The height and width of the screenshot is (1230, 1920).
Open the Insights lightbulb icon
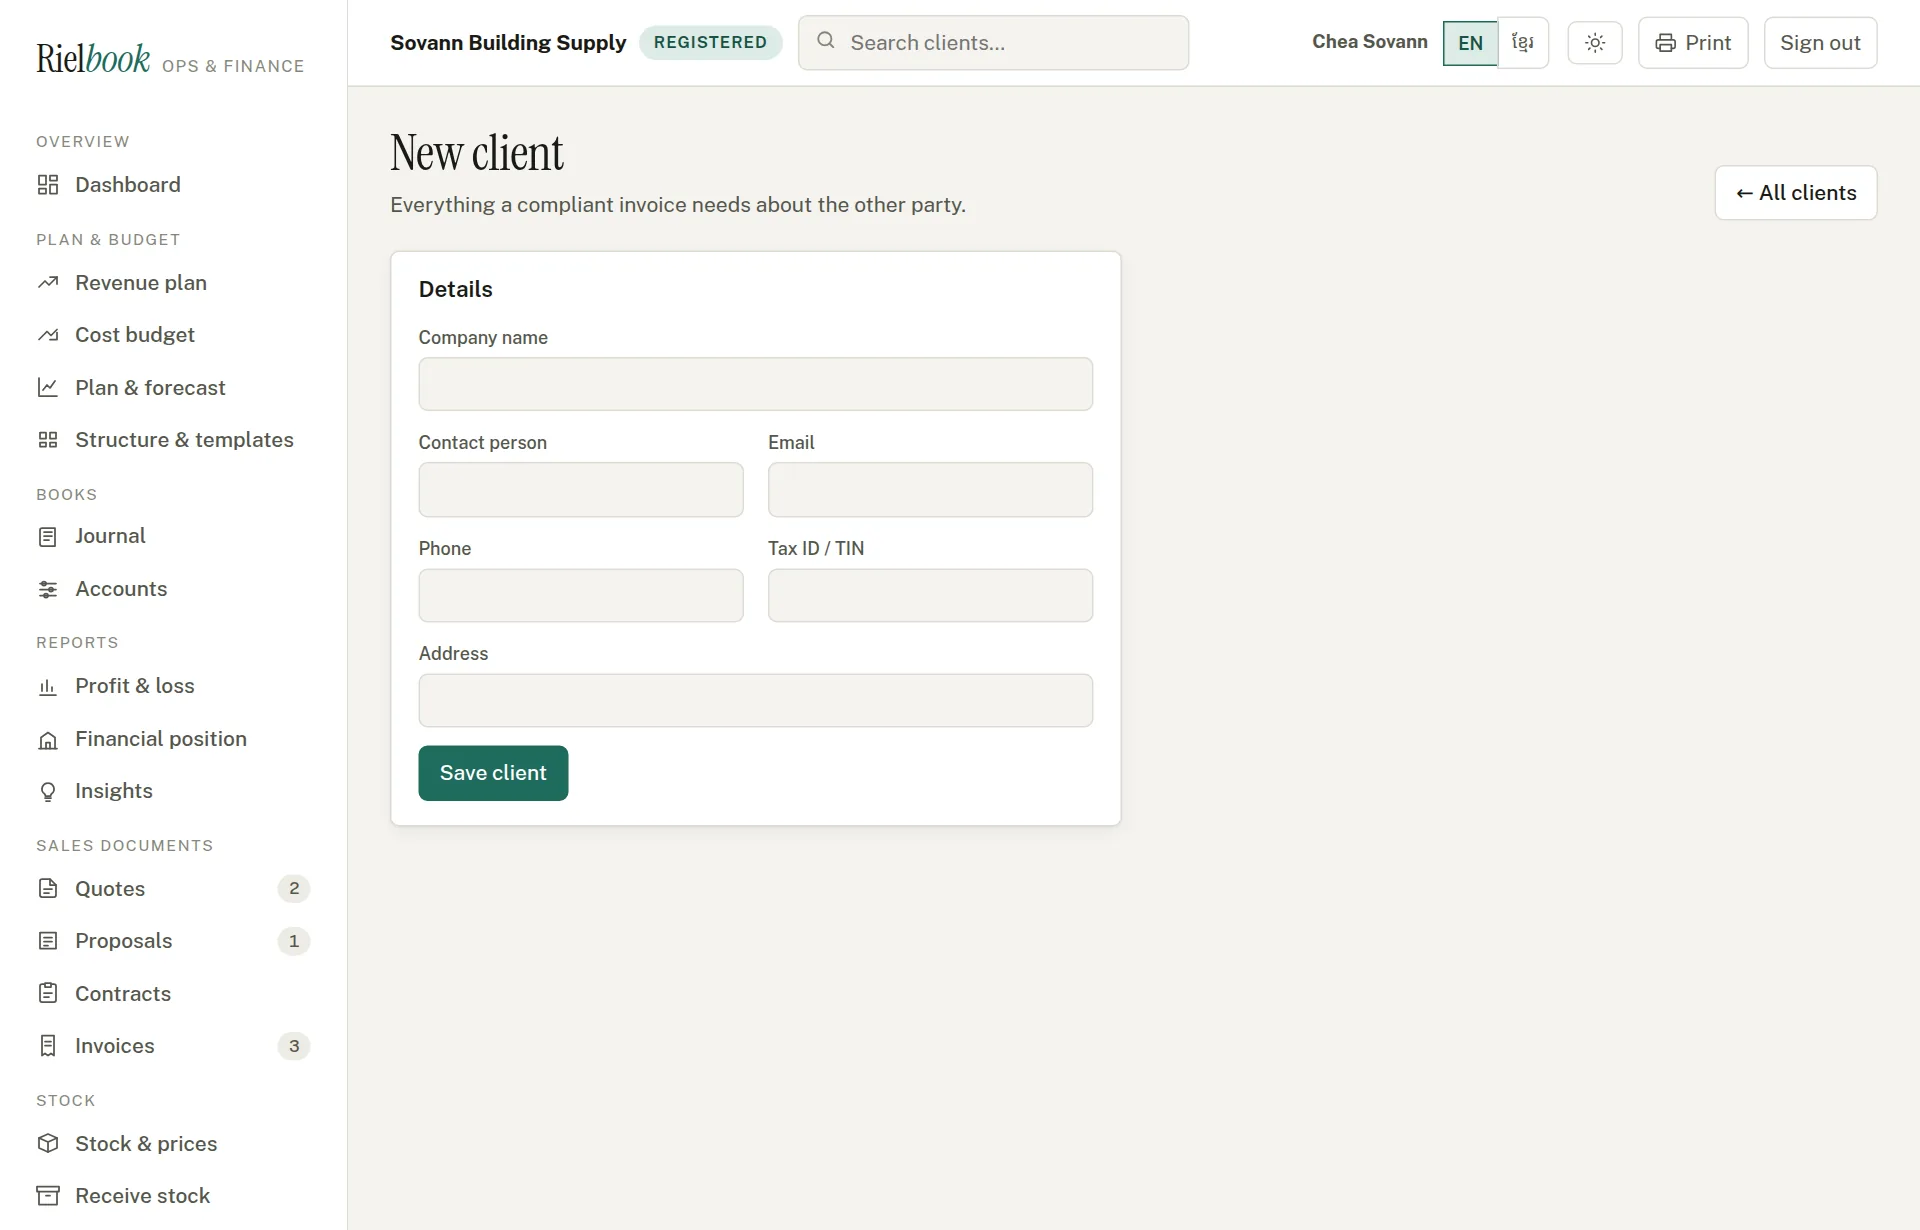click(x=48, y=791)
